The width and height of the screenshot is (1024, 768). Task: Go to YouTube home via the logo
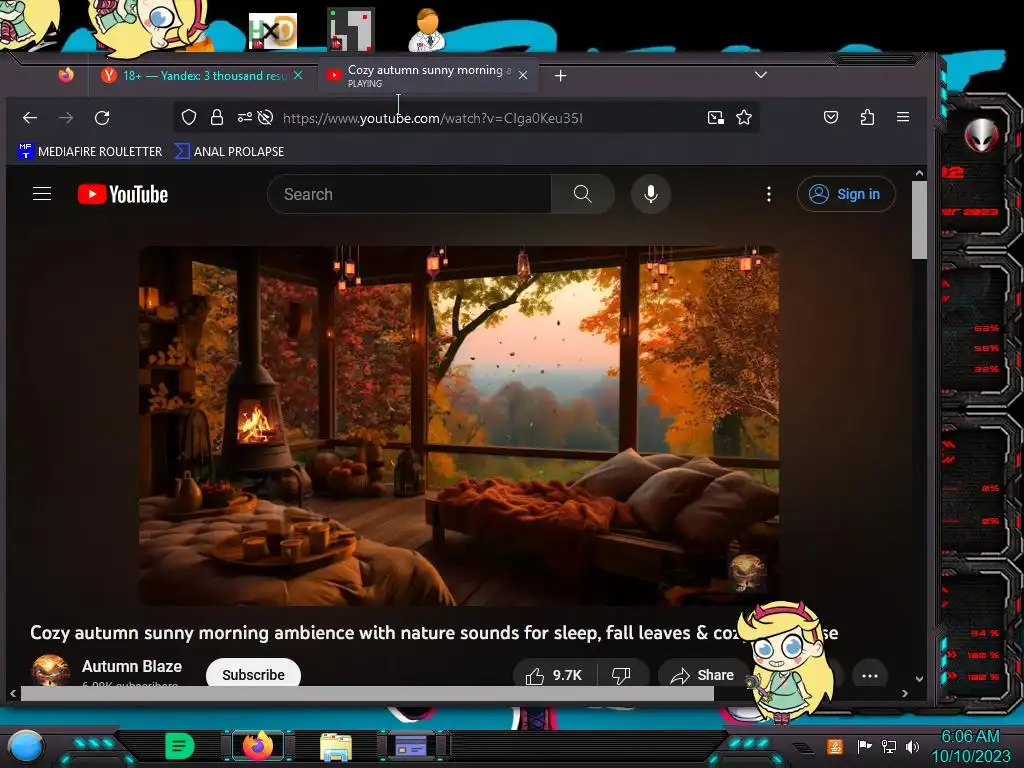point(123,195)
